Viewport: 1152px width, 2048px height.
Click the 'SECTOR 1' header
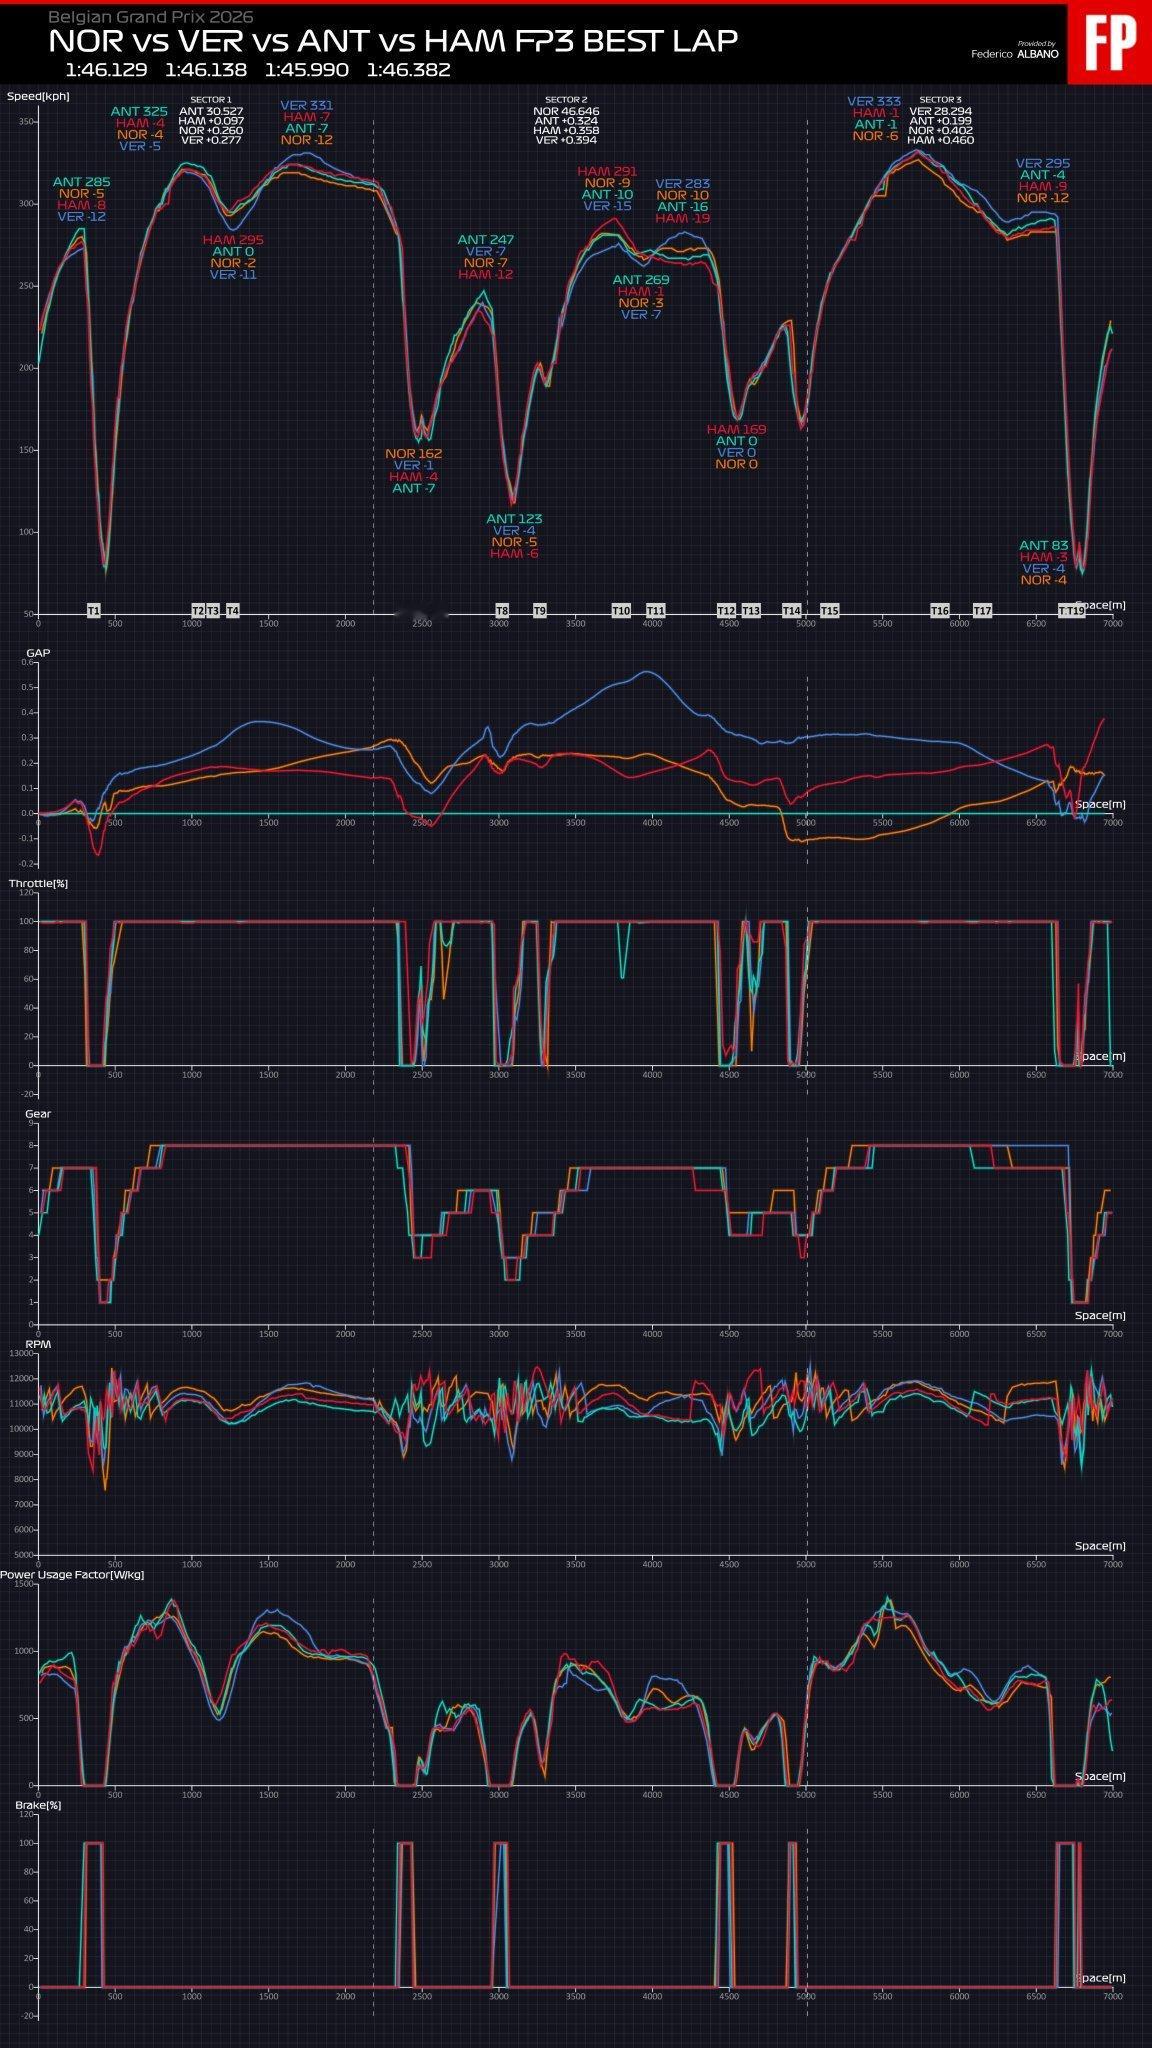tap(210, 100)
